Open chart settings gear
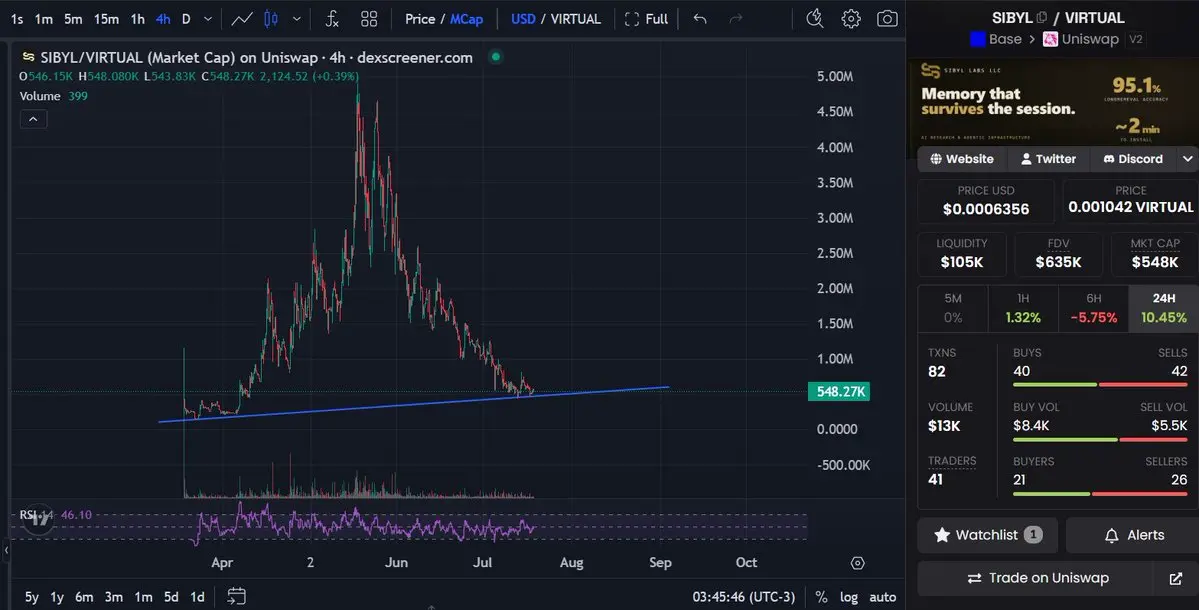 851,18
